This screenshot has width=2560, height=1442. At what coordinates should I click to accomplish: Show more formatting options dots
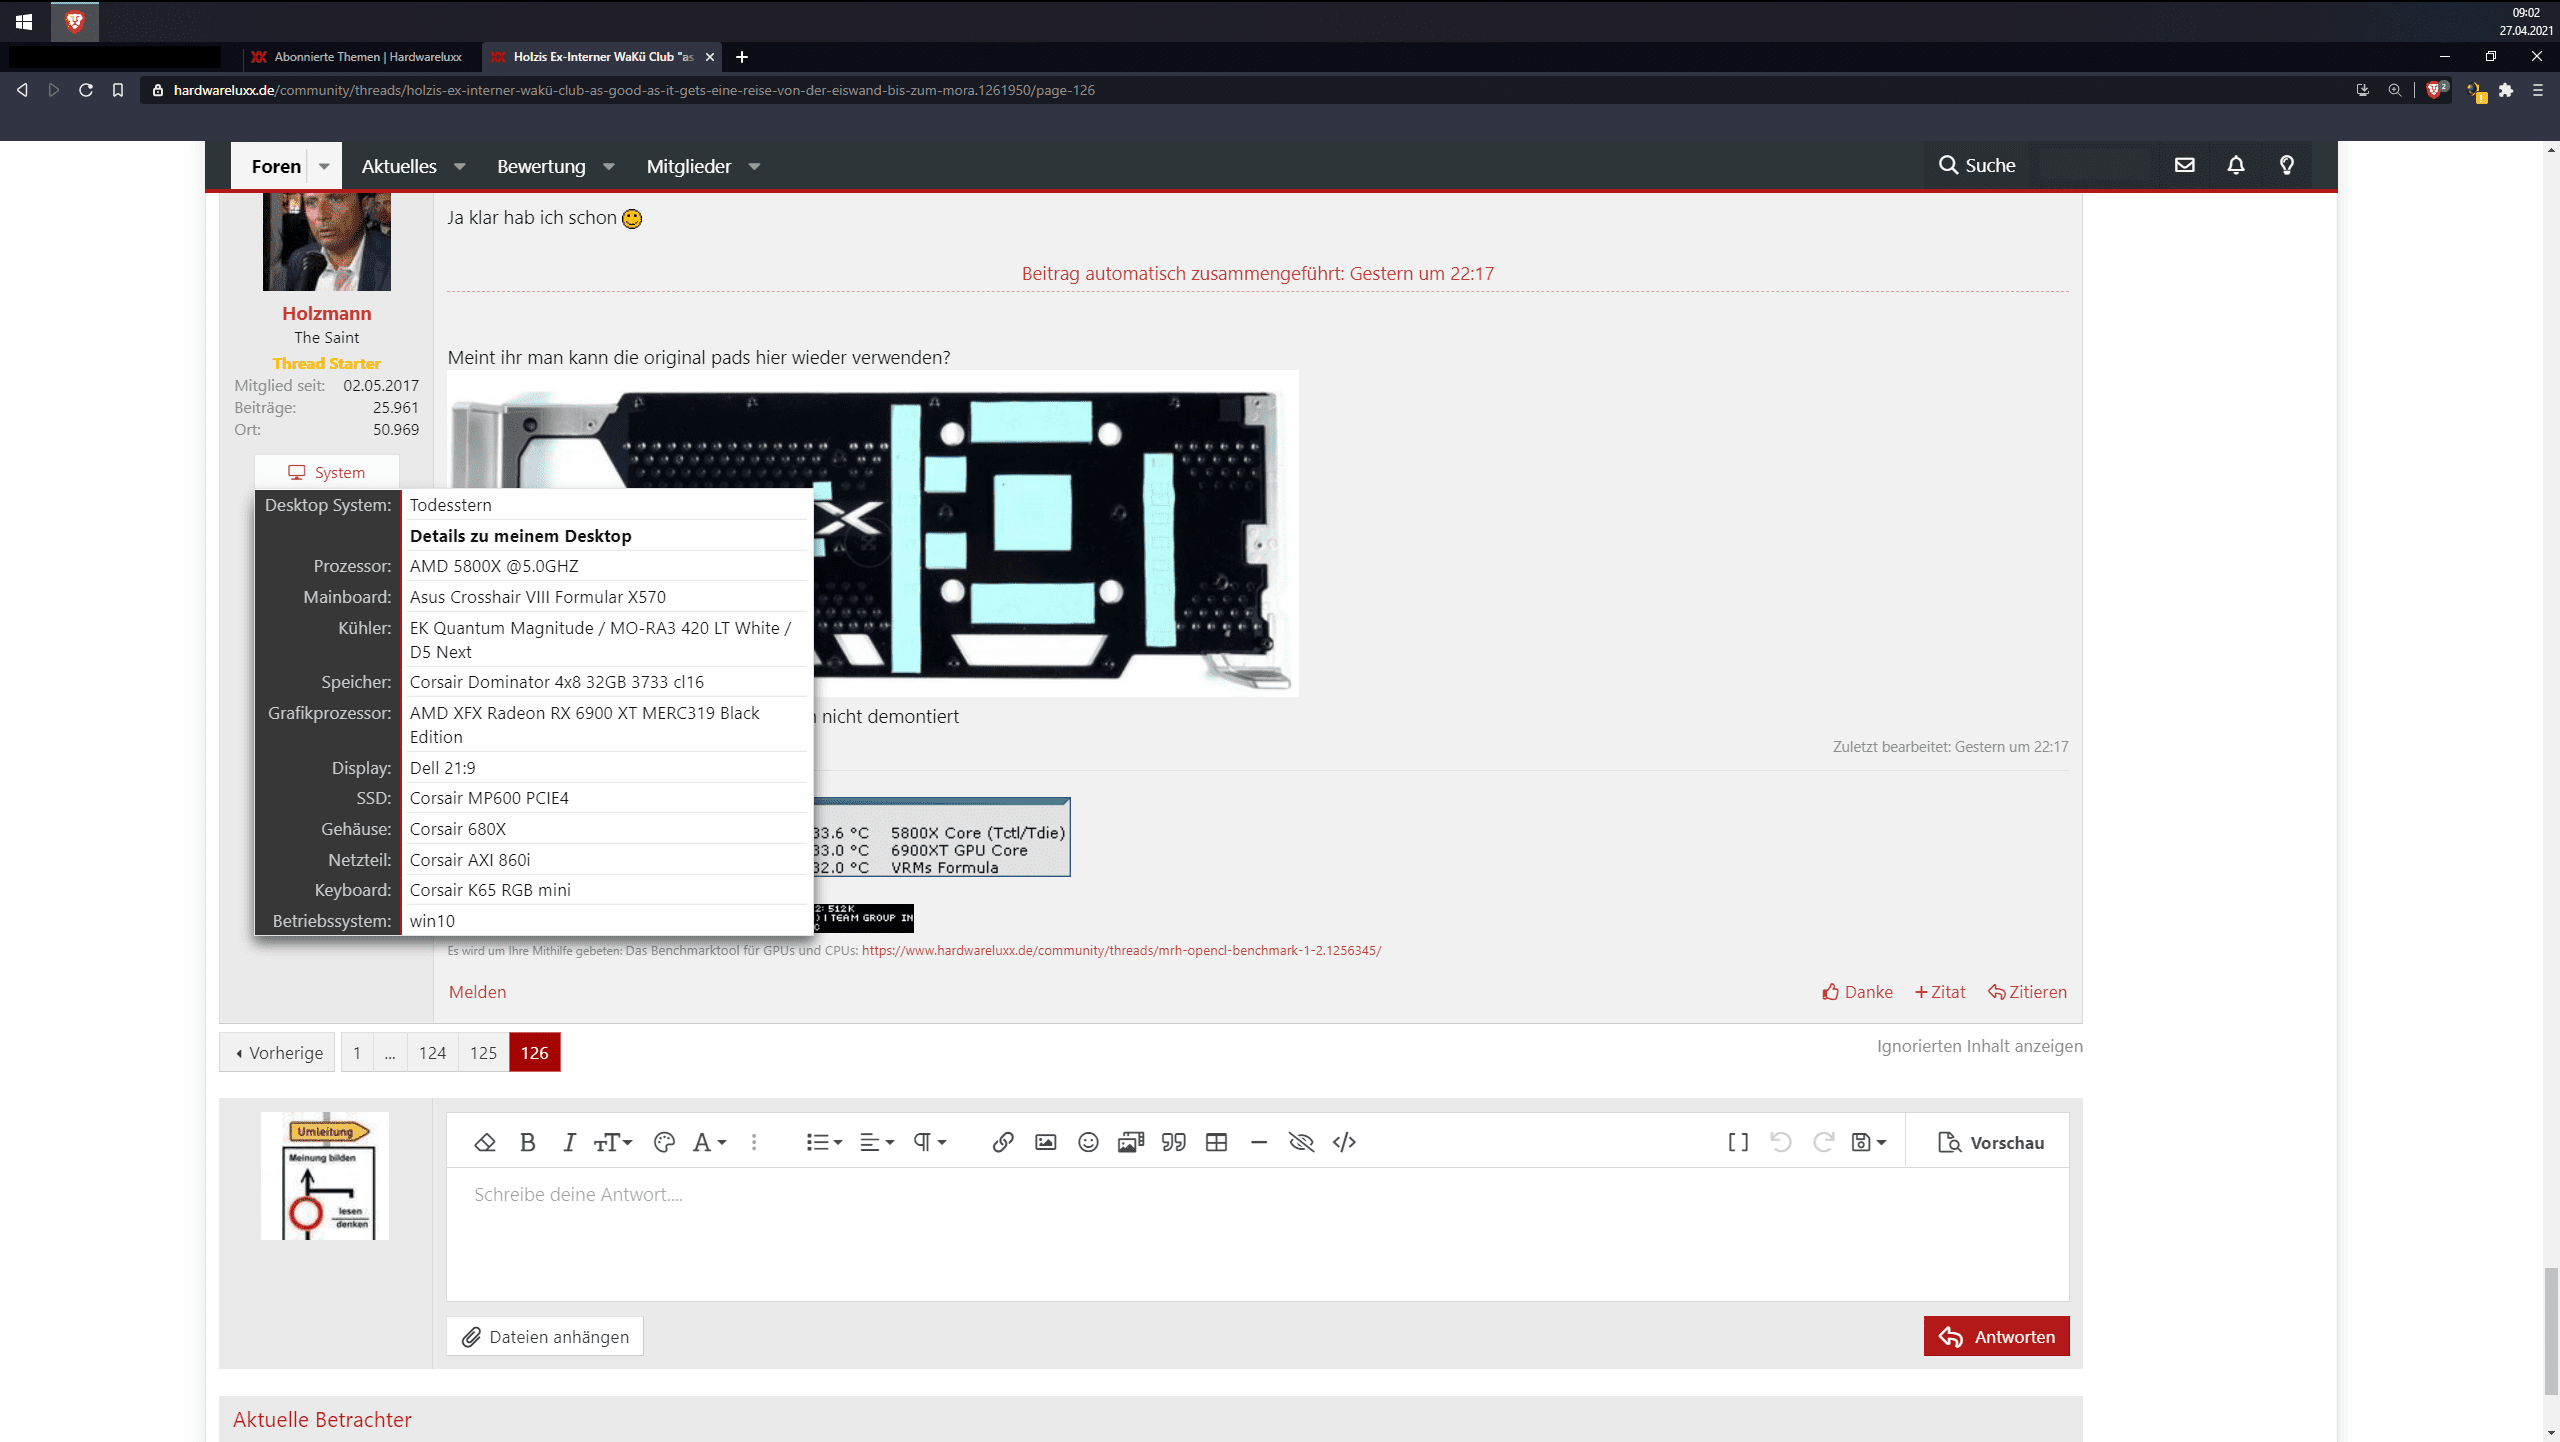click(x=754, y=1142)
